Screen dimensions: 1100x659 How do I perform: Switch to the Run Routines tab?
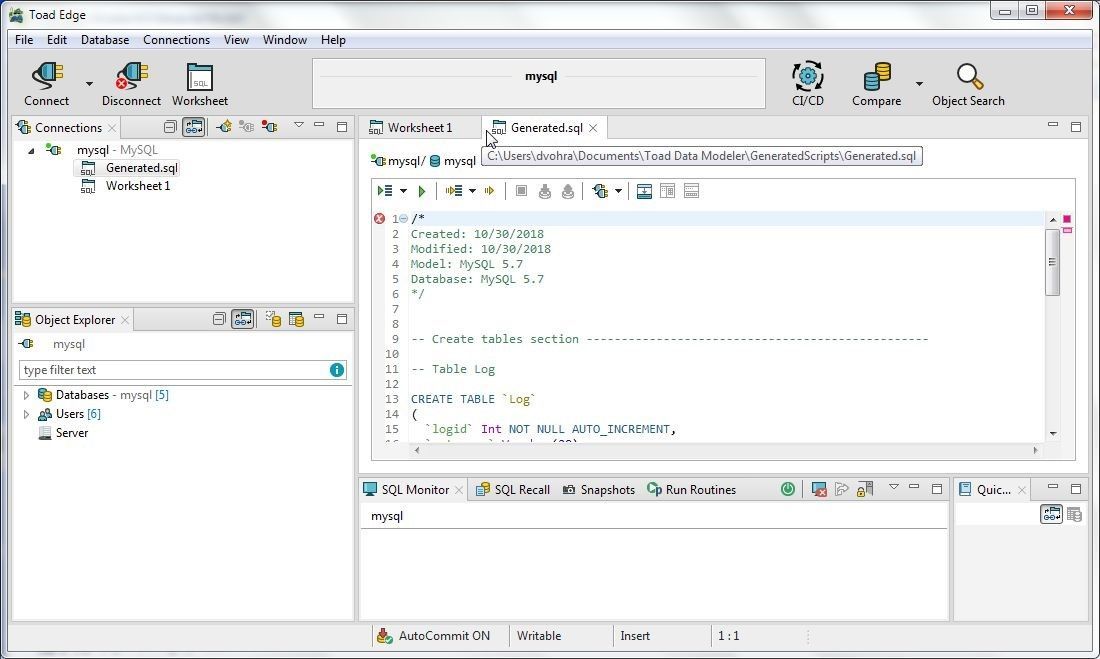click(692, 489)
